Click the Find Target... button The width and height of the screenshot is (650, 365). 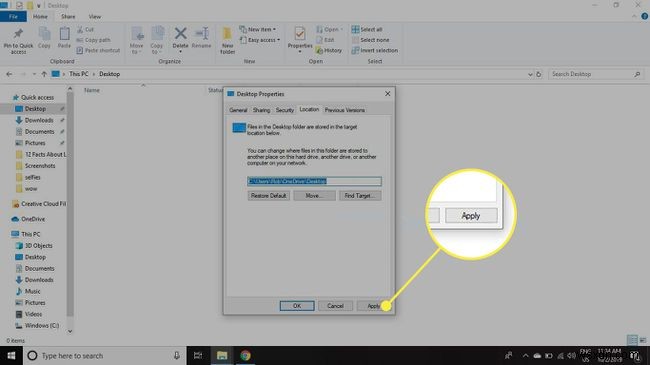[360, 196]
